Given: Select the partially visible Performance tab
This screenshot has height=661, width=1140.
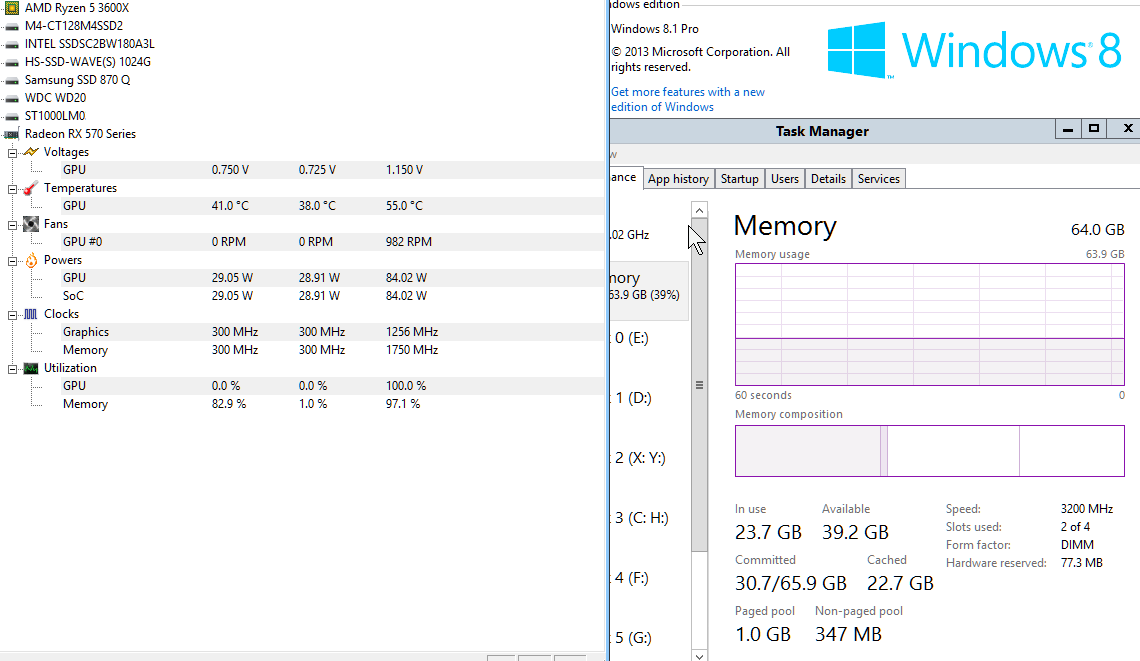Looking at the screenshot, I should 625,177.
